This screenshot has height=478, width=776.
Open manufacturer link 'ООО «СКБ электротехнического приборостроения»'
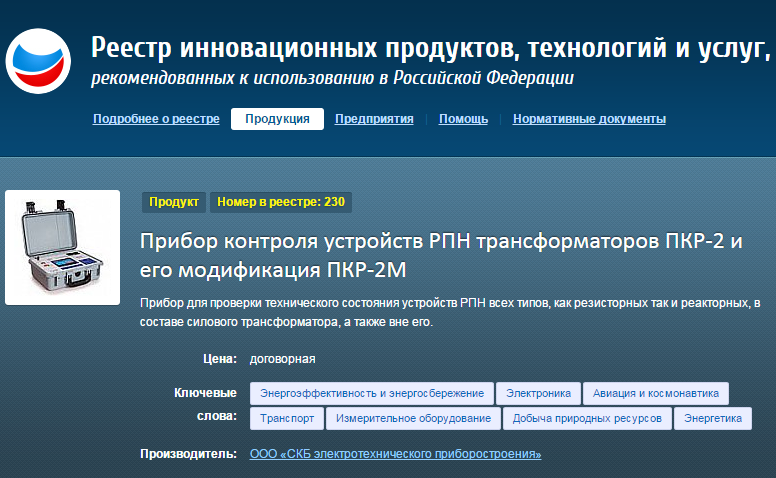[395, 454]
